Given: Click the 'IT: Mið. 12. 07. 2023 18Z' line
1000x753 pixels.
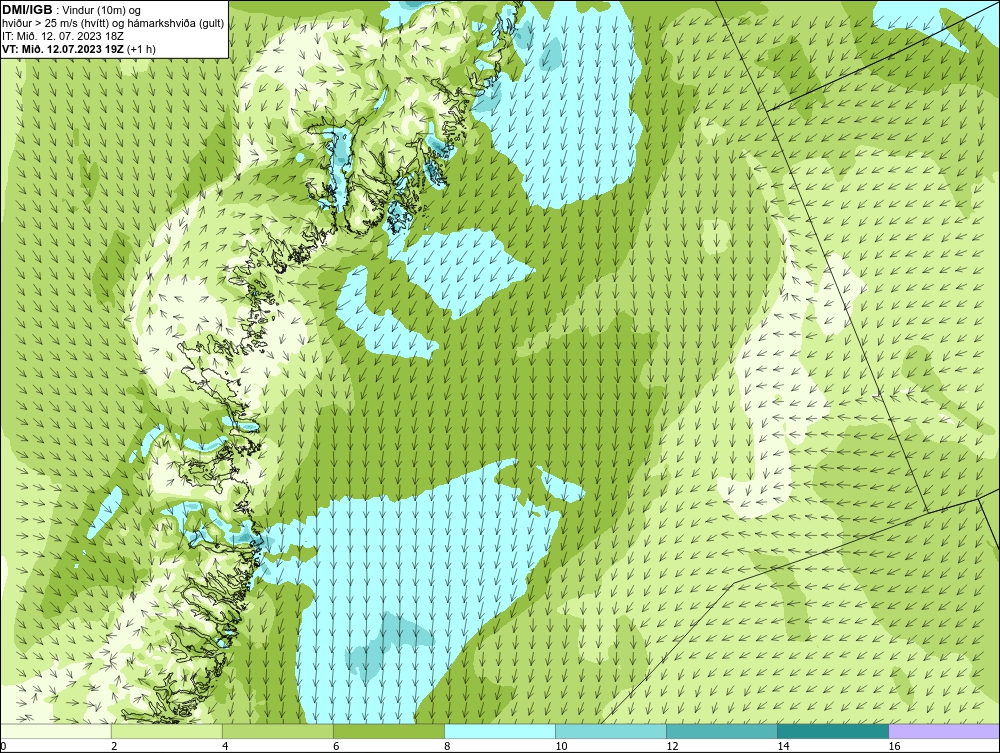Looking at the screenshot, I should point(62,36).
